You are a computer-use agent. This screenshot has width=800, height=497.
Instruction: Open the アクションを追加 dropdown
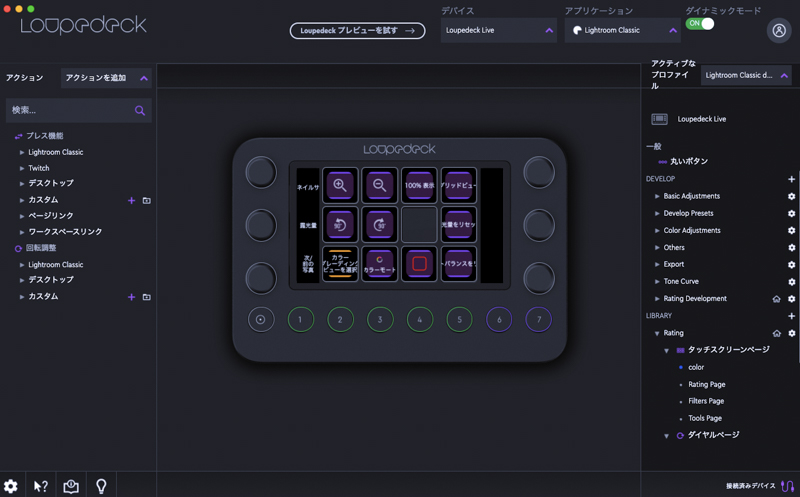click(106, 78)
